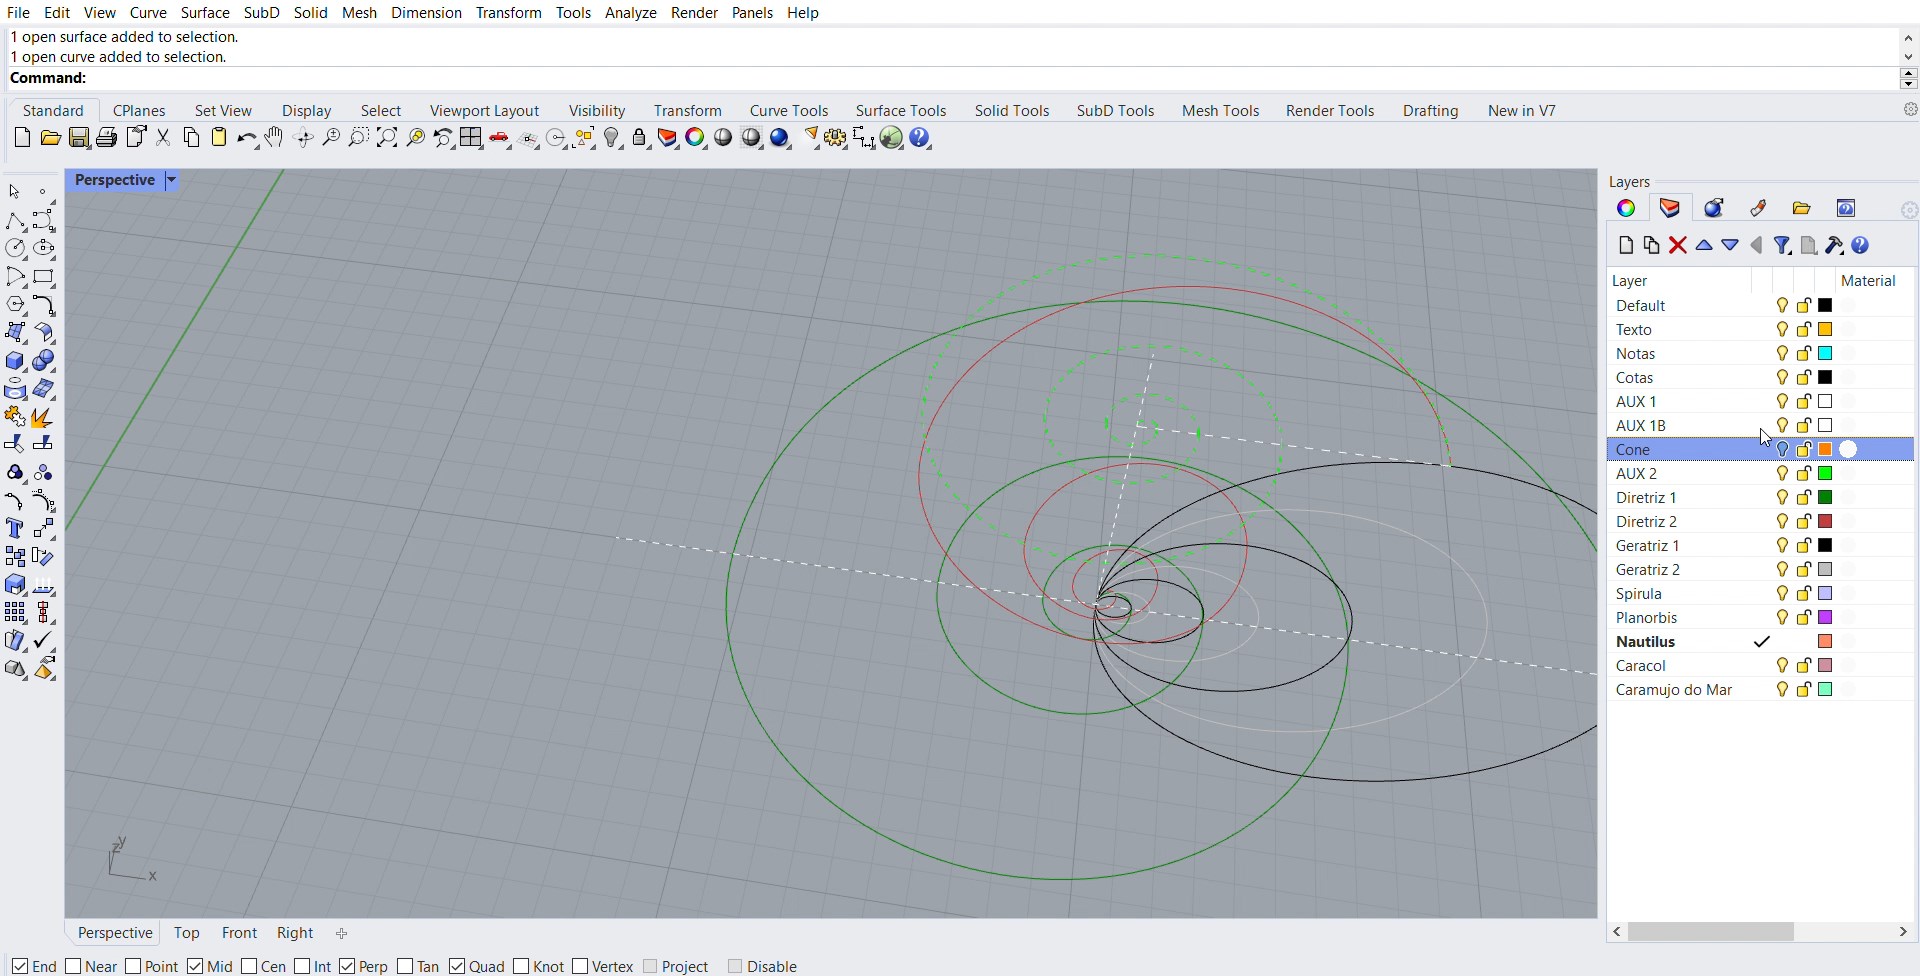Open Help via the blue question icon
Viewport: 1920px width, 976px height.
pos(921,138)
